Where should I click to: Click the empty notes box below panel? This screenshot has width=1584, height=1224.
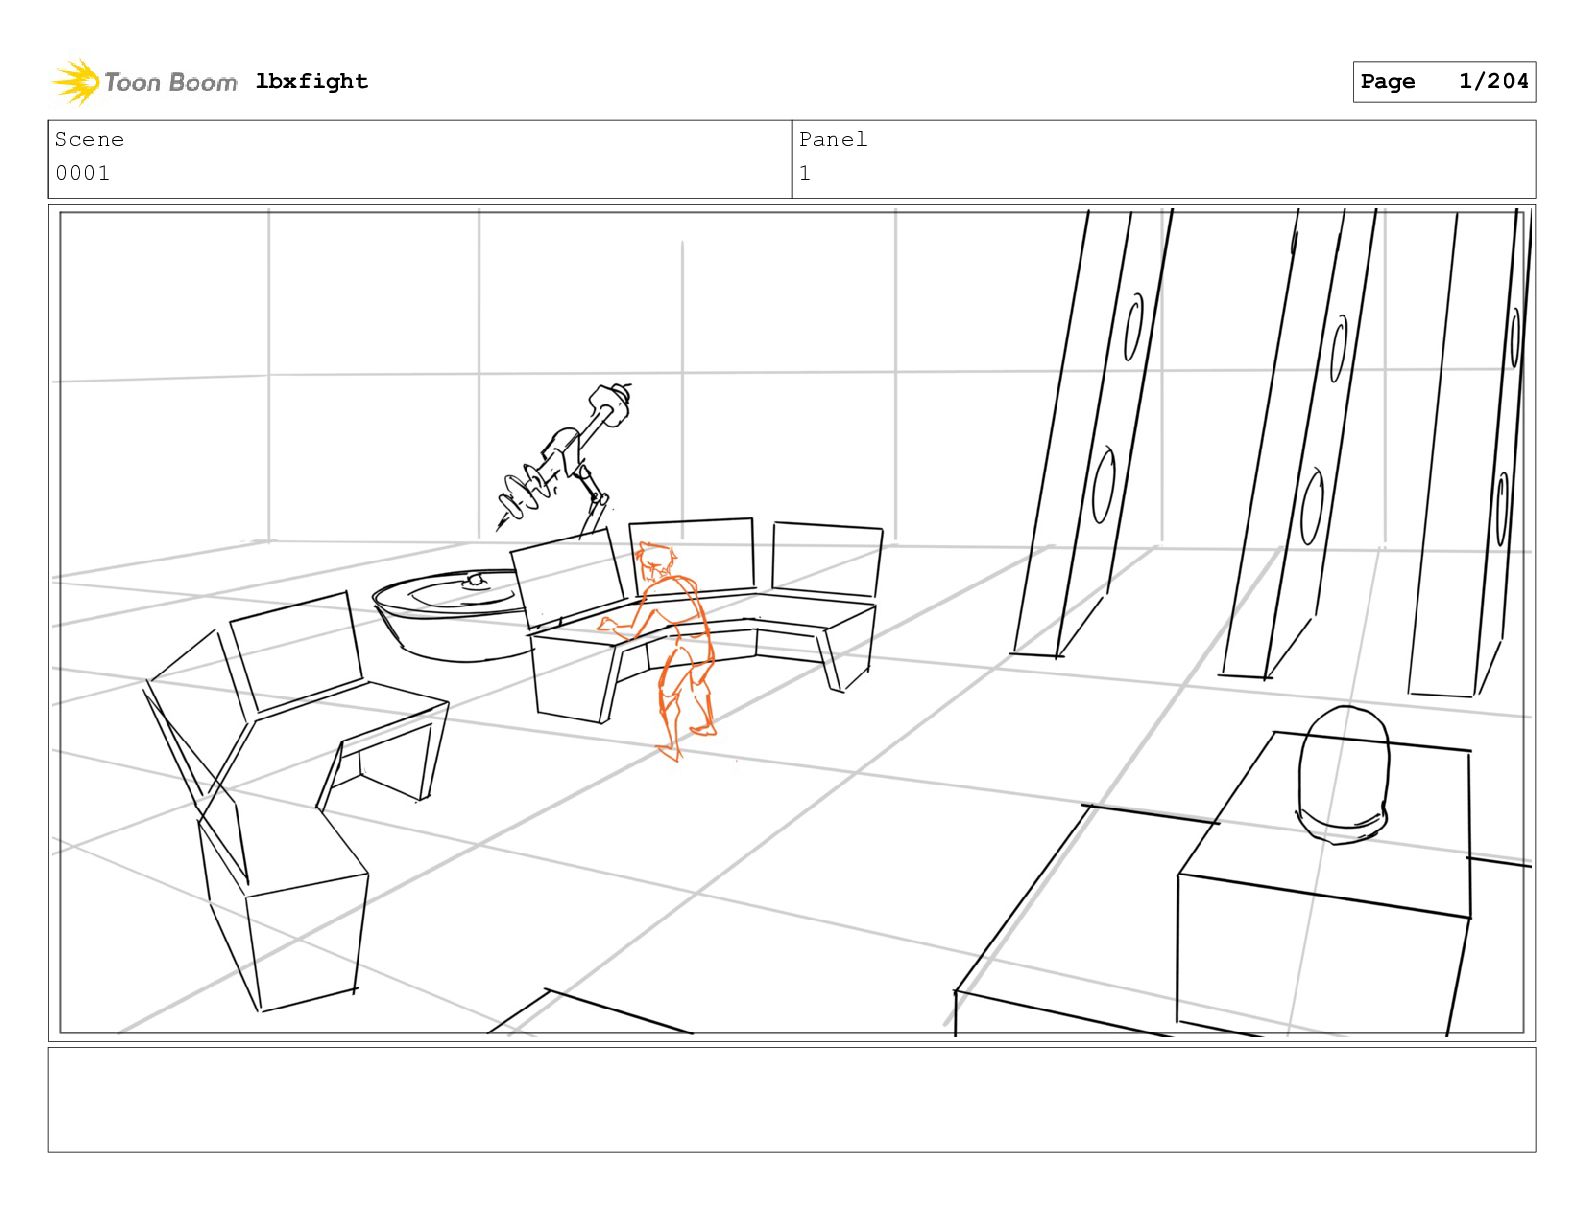792,1099
